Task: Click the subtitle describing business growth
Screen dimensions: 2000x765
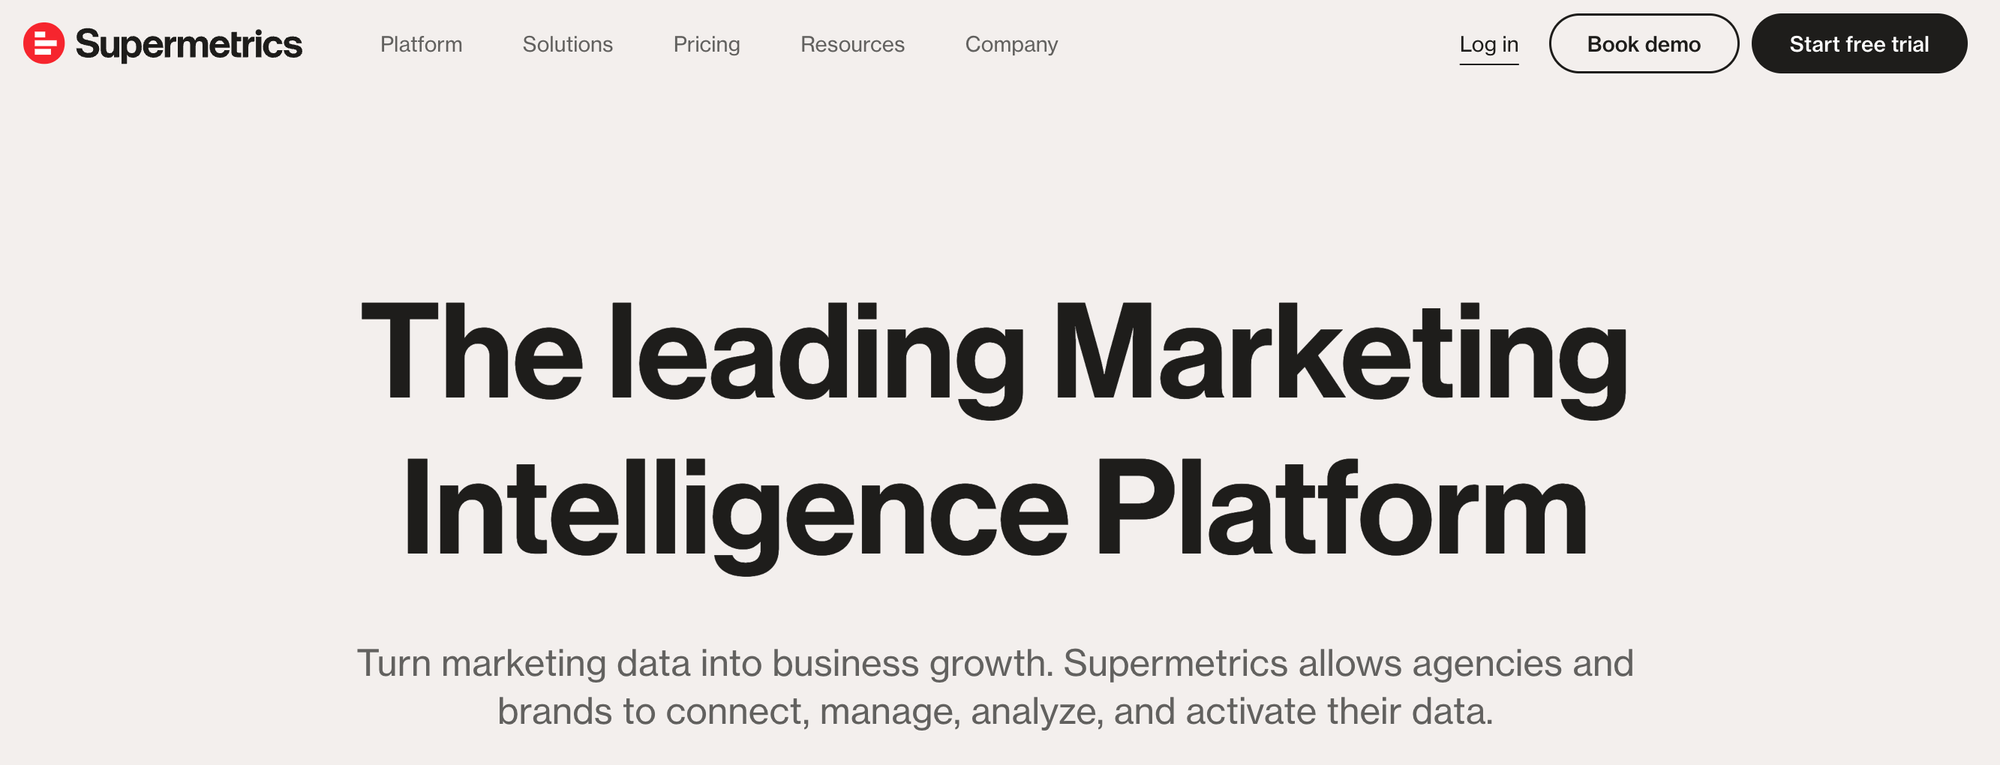Action: pyautogui.click(x=1000, y=688)
